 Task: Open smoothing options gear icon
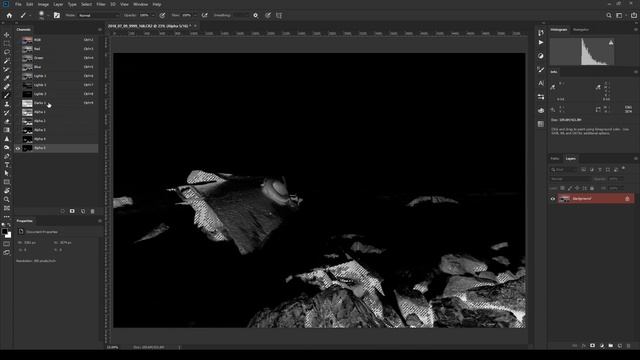pyautogui.click(x=256, y=16)
